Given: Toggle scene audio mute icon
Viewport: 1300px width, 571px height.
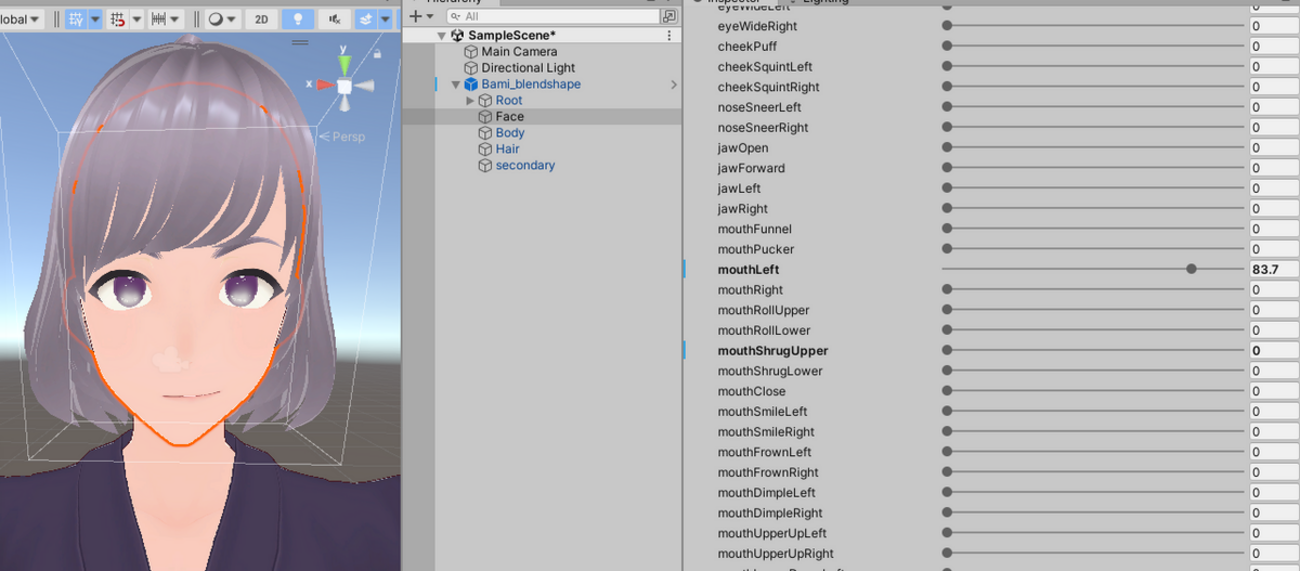Looking at the screenshot, I should pyautogui.click(x=335, y=19).
